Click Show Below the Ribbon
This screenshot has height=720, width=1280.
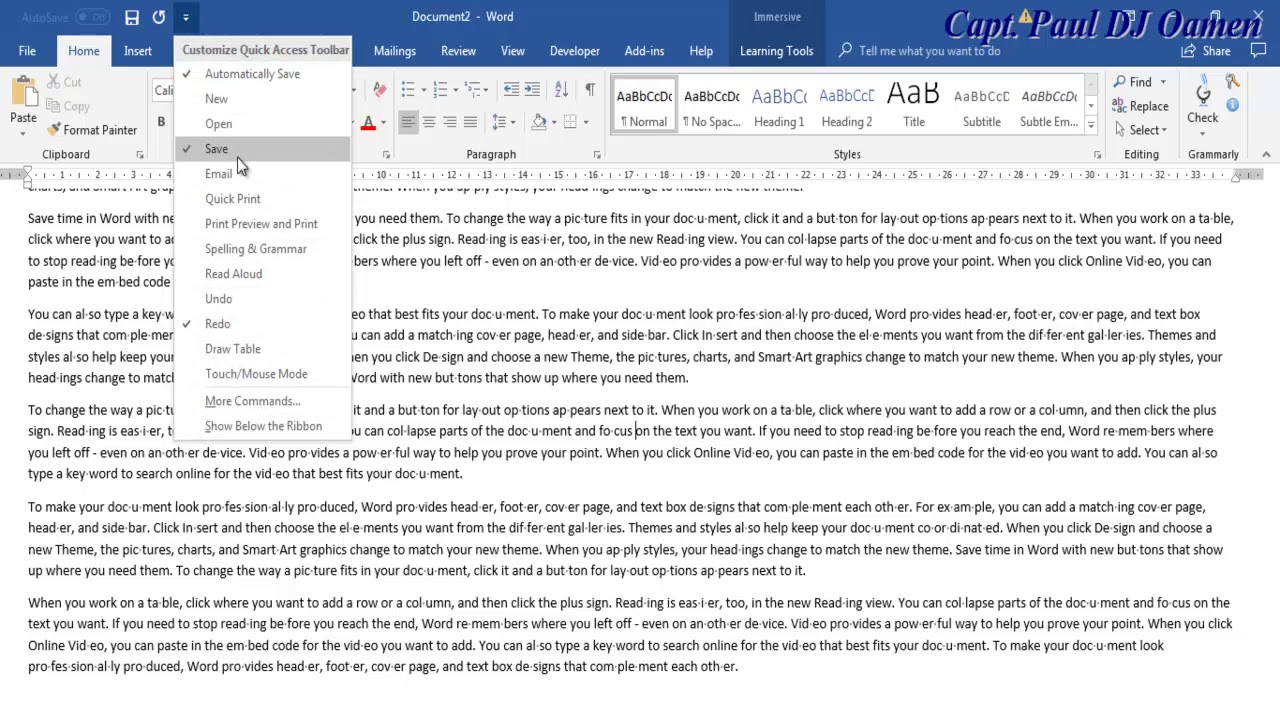[x=263, y=426]
